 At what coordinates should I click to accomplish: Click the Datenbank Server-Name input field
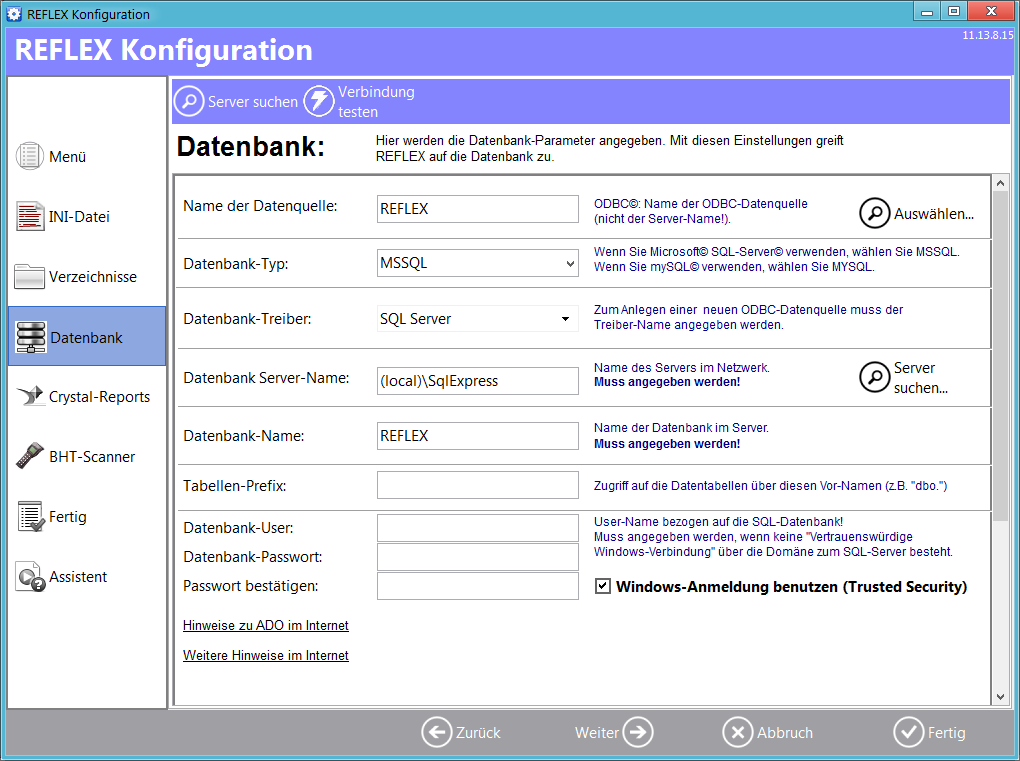click(x=477, y=380)
